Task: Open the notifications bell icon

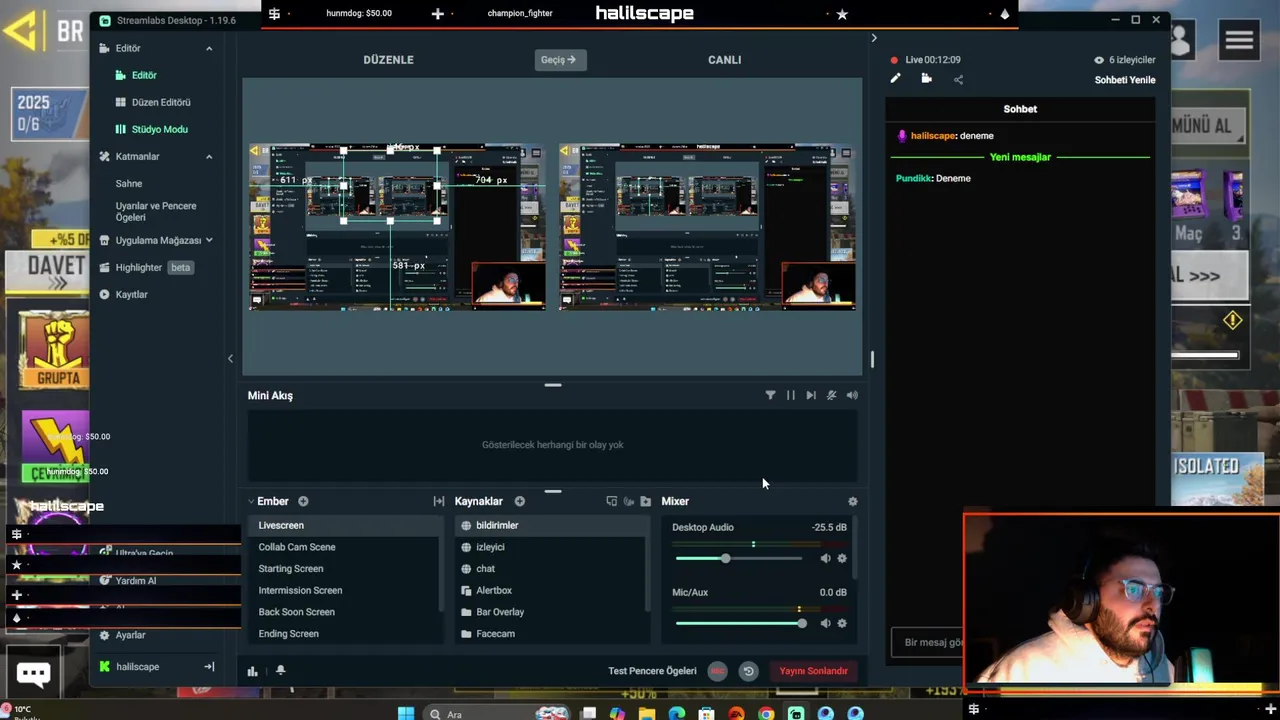Action: click(280, 670)
